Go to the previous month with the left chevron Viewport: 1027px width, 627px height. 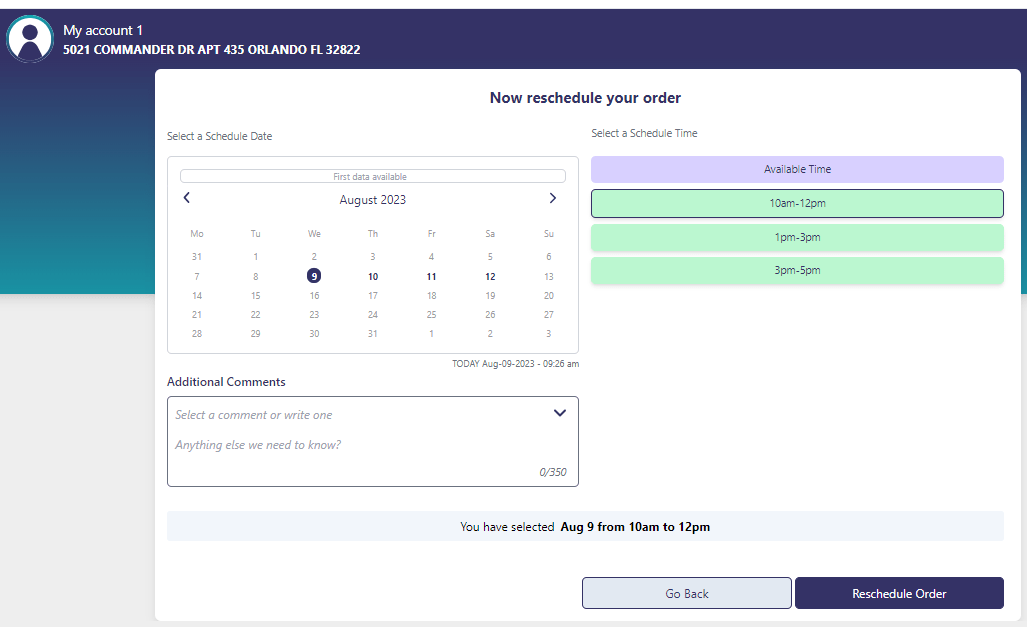point(186,198)
